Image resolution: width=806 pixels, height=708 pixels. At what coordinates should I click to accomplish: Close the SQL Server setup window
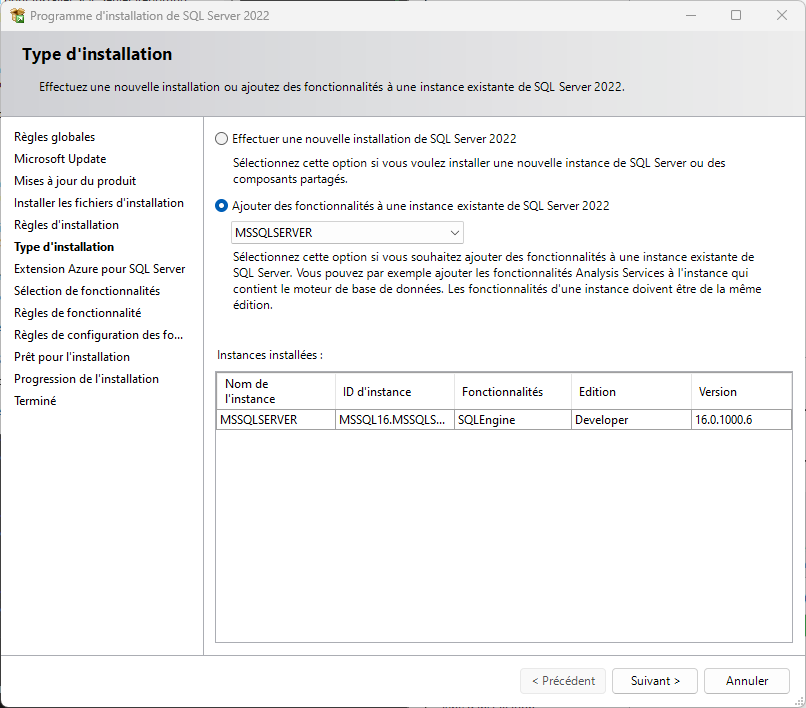tap(782, 15)
